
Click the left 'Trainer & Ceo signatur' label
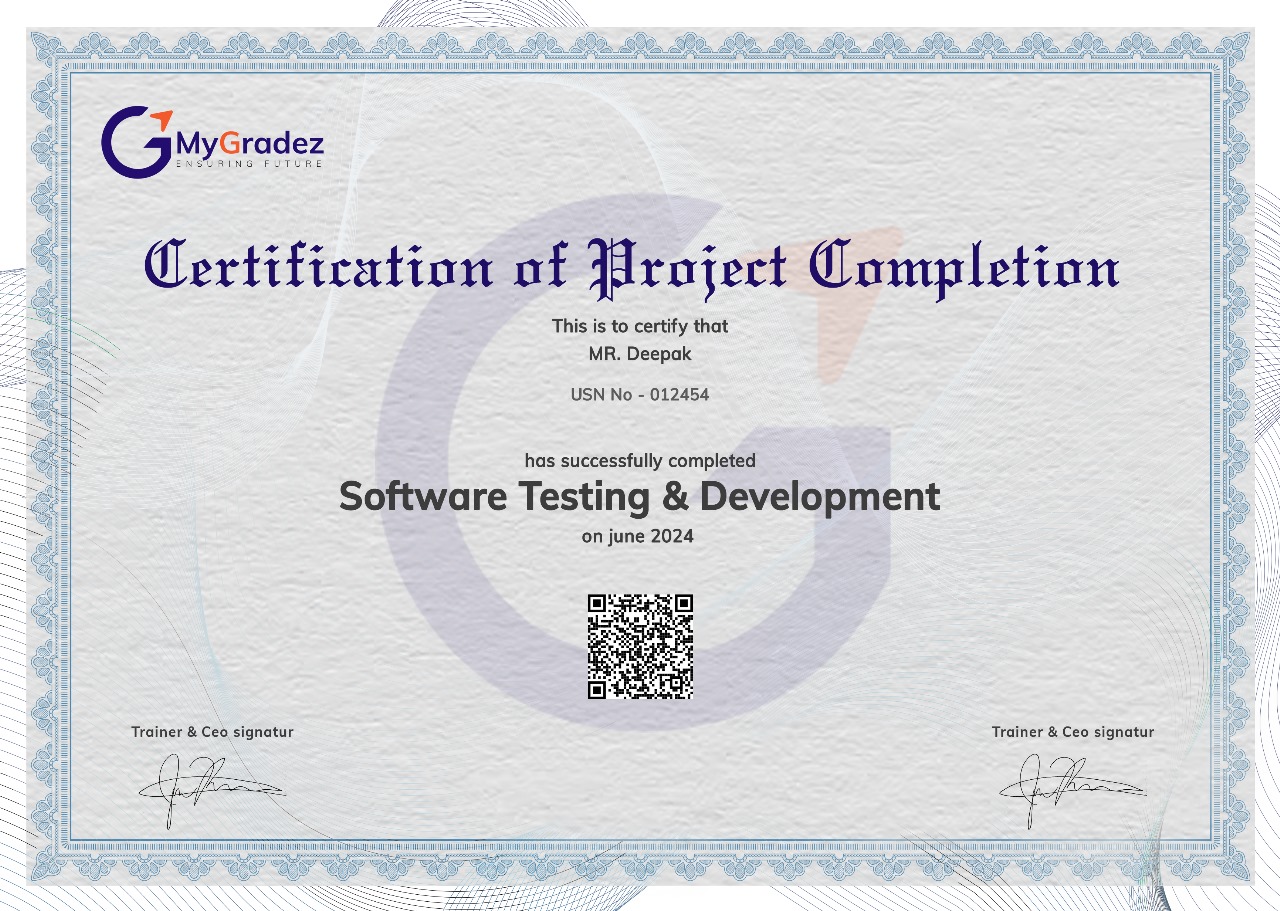pyautogui.click(x=212, y=732)
